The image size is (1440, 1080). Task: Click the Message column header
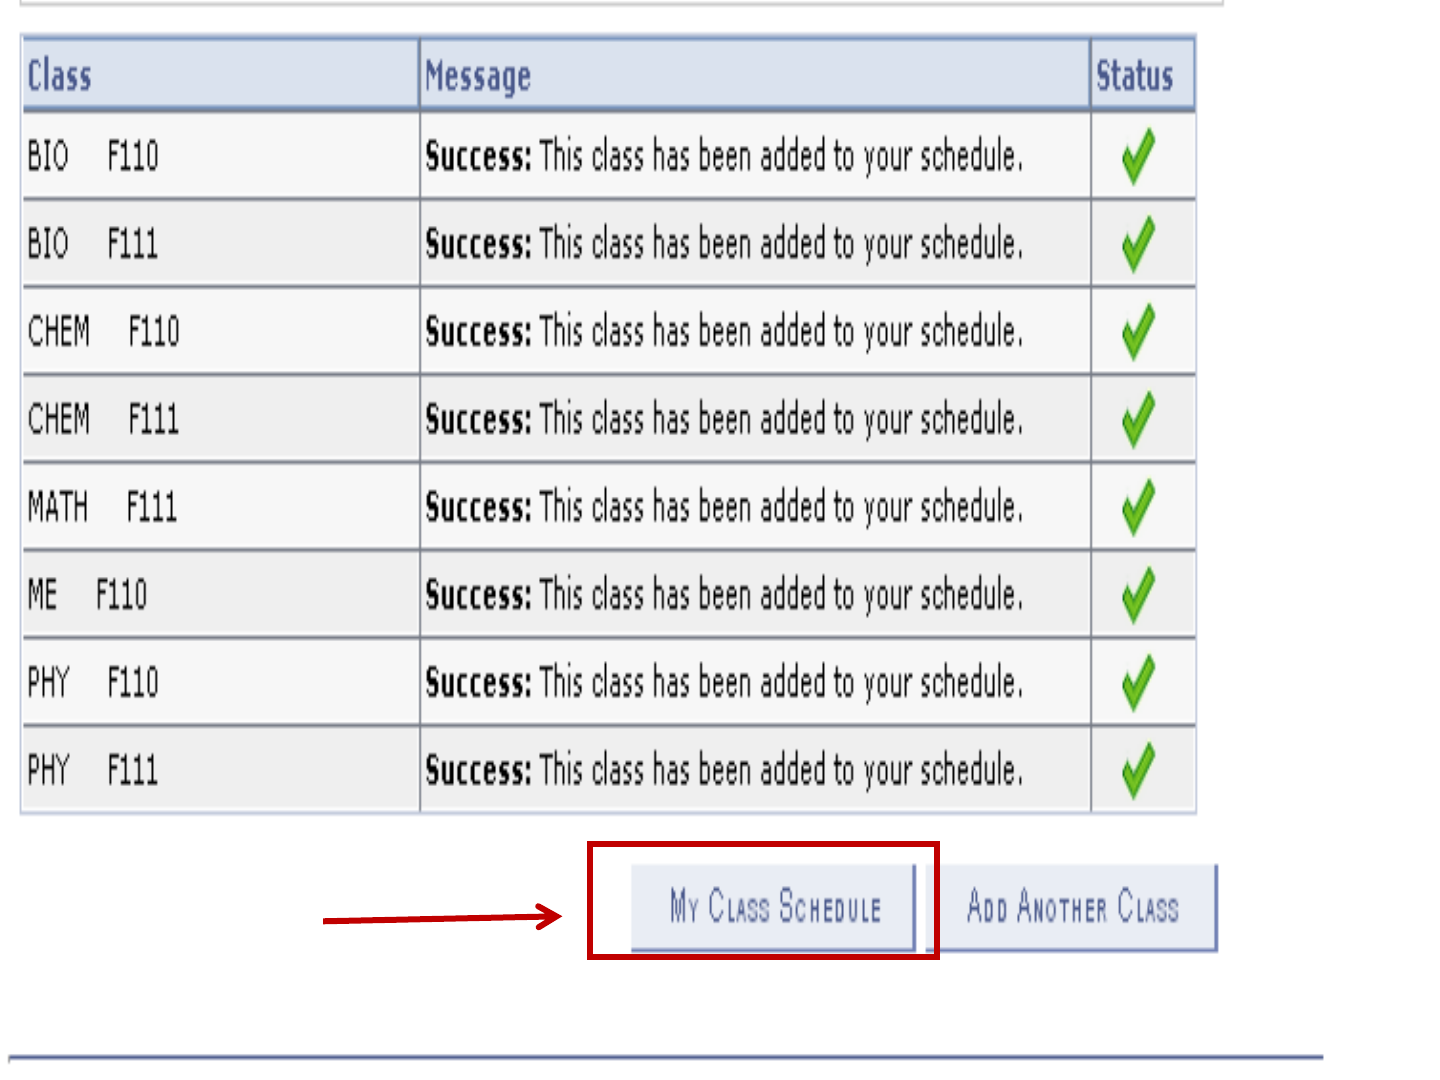(x=478, y=76)
